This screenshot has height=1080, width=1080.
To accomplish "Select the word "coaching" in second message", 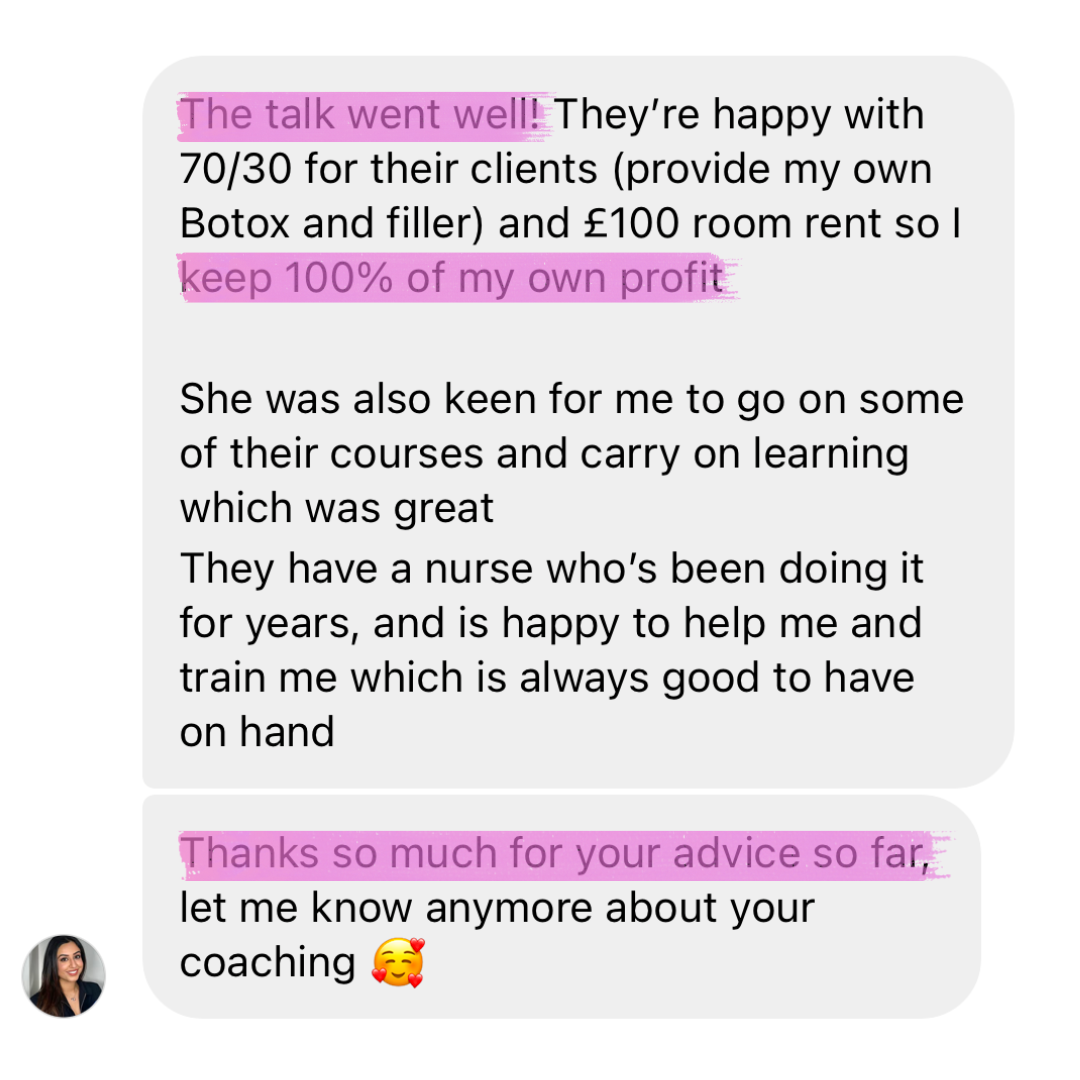I will pos(267,962).
